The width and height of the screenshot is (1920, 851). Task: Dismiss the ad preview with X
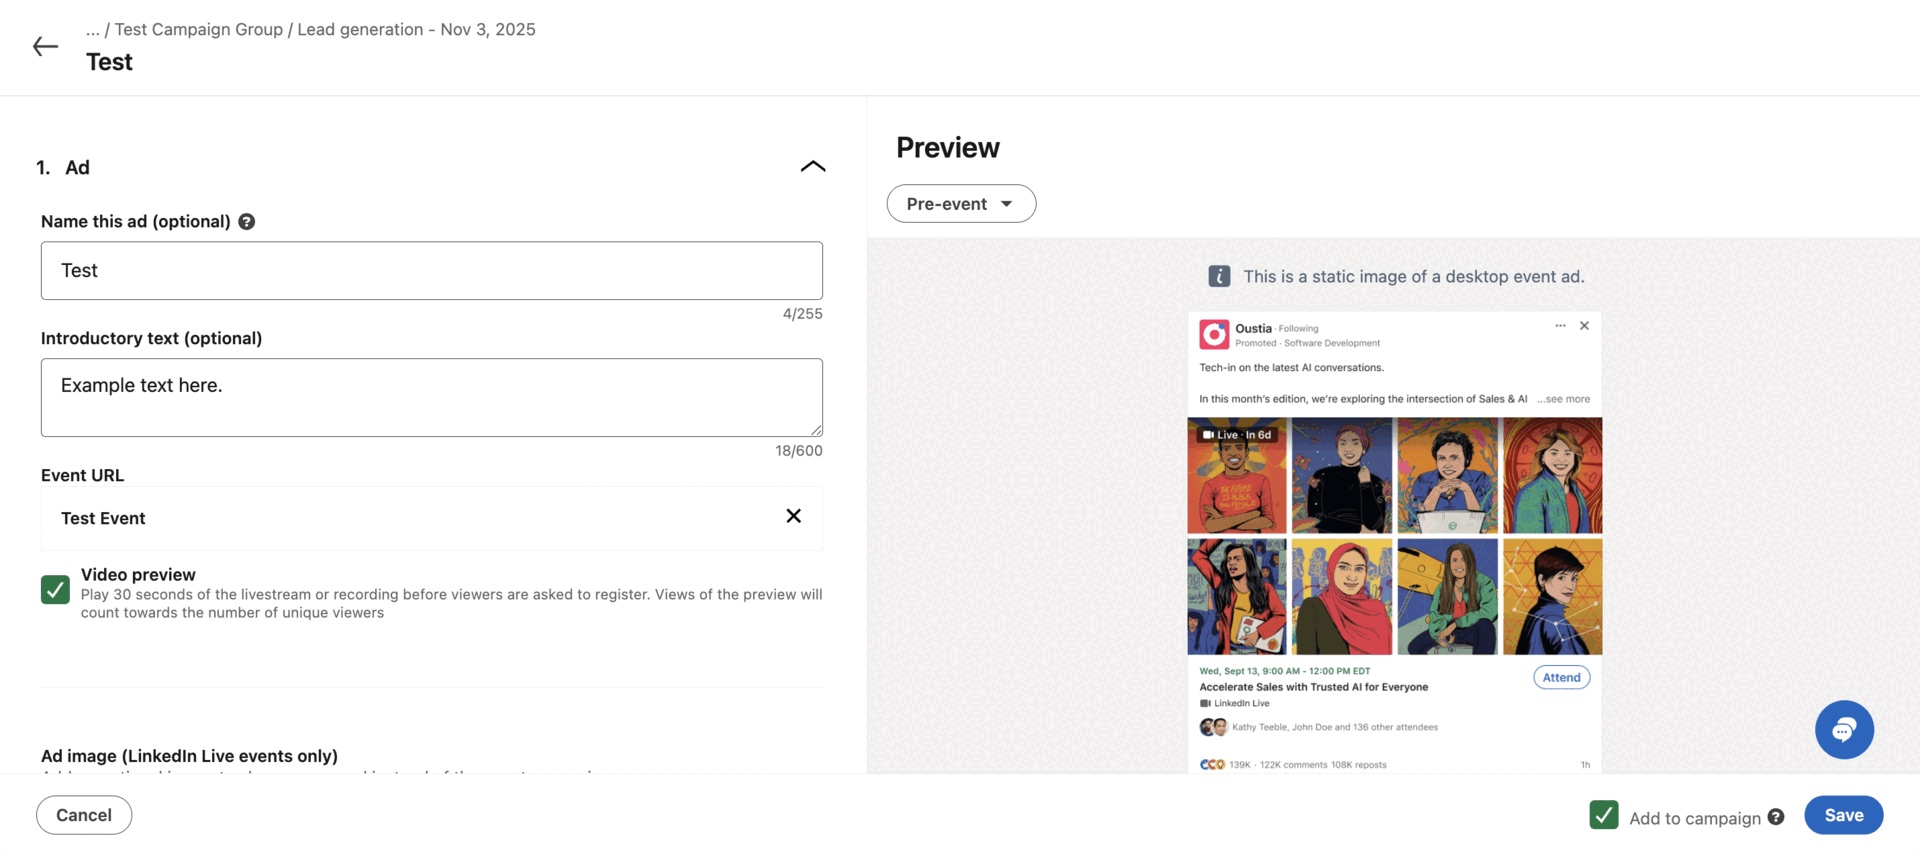1584,326
